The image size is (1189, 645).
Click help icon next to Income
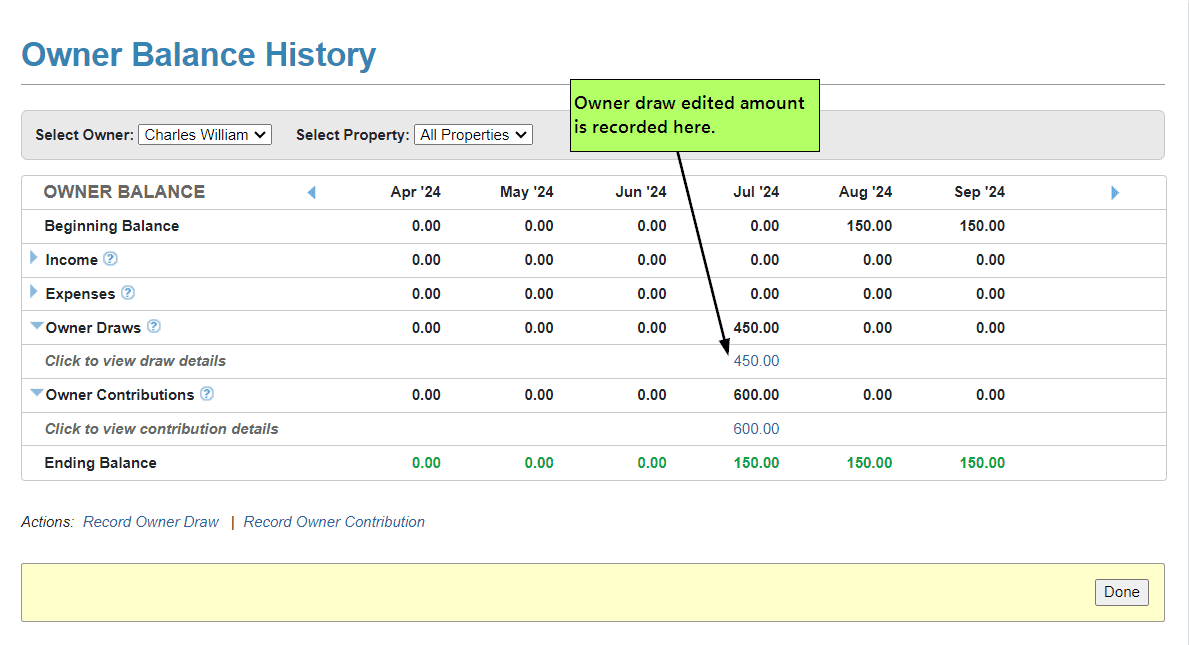tap(111, 259)
